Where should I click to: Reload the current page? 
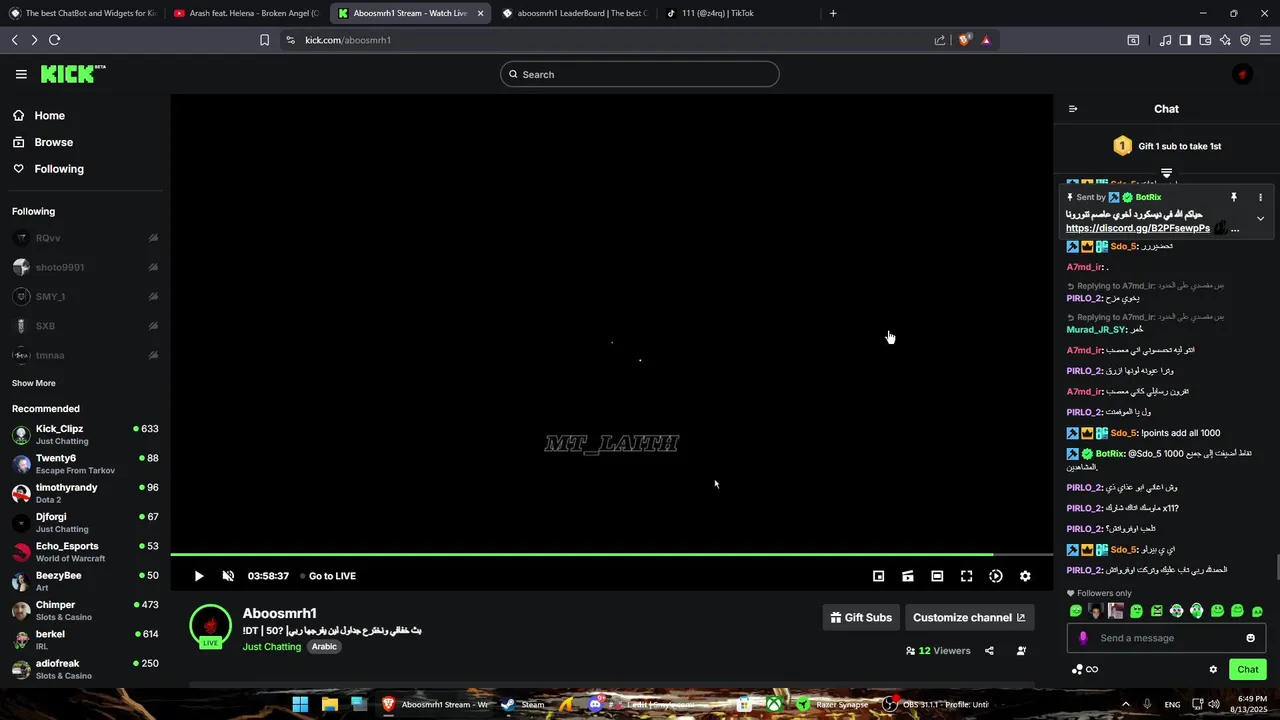tap(54, 40)
